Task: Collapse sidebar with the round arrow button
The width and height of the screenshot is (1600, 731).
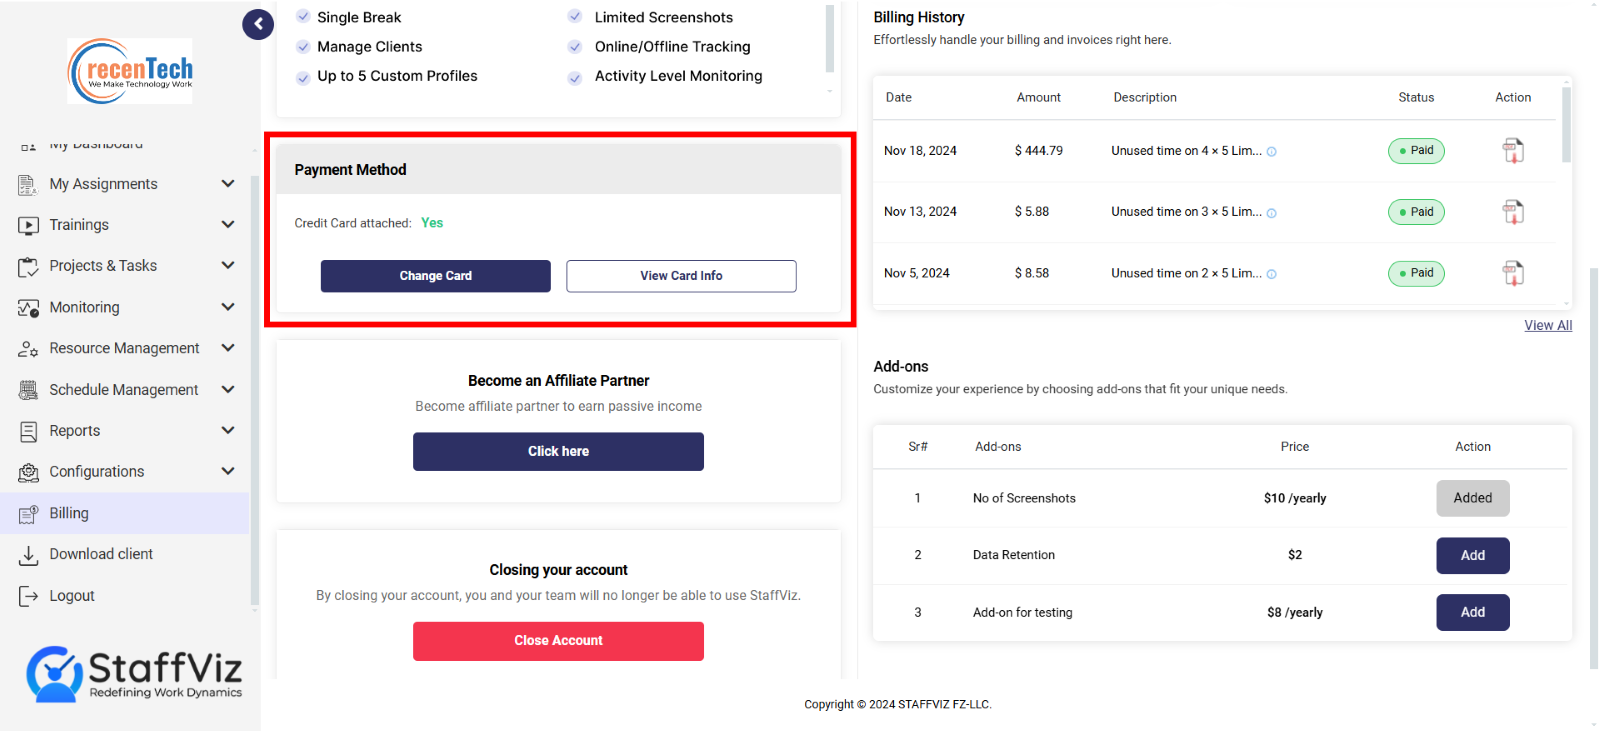Action: (x=258, y=24)
